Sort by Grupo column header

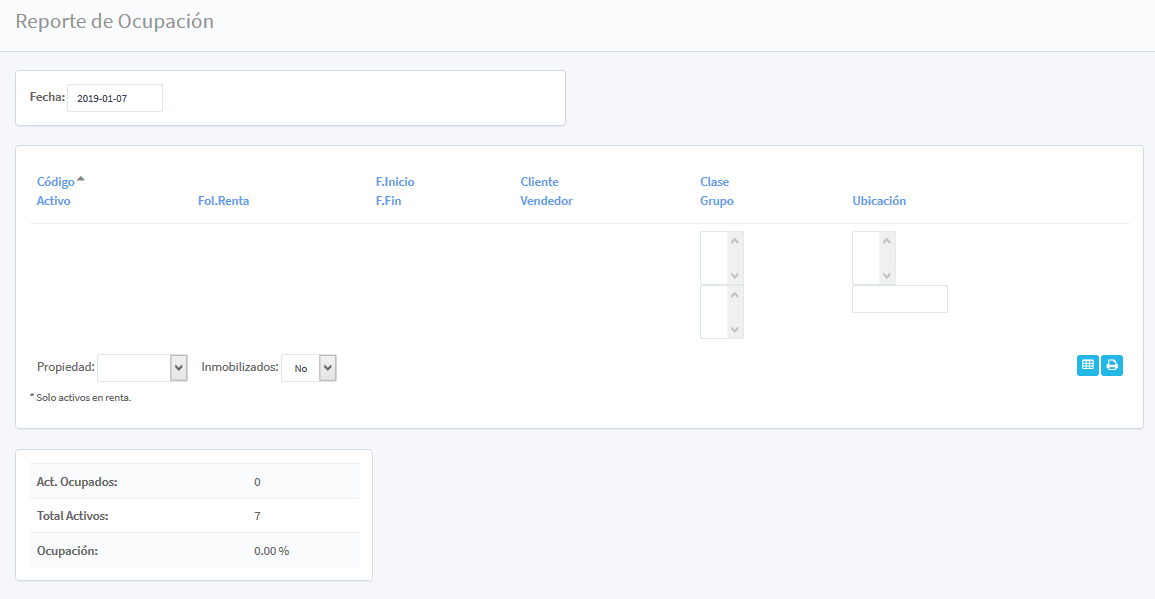(716, 201)
